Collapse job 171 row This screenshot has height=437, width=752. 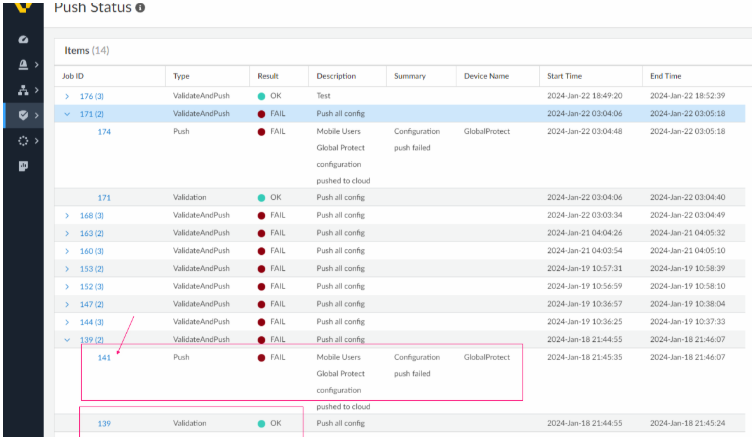click(67, 114)
